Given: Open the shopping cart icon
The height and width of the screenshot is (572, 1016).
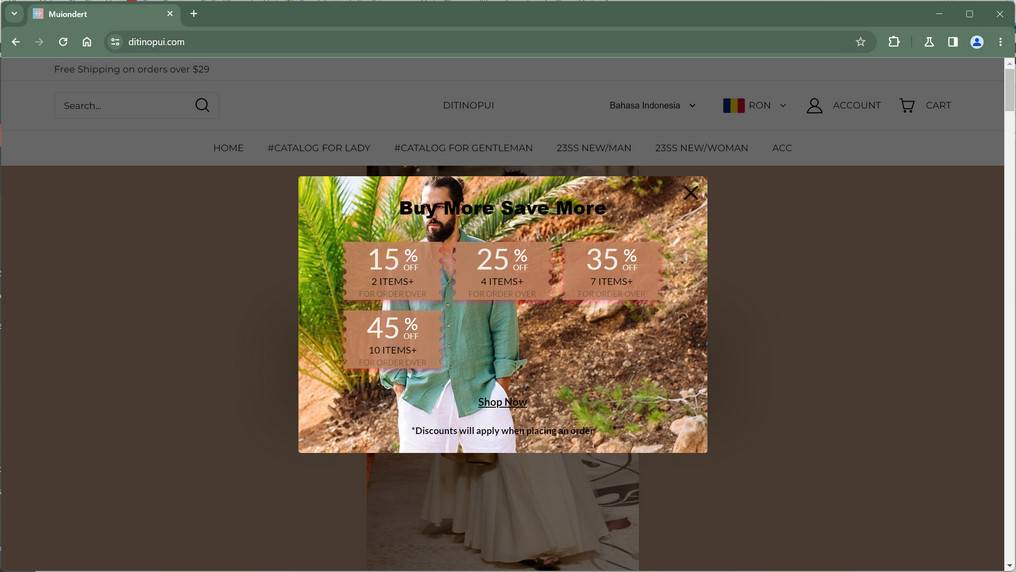Looking at the screenshot, I should pos(907,105).
